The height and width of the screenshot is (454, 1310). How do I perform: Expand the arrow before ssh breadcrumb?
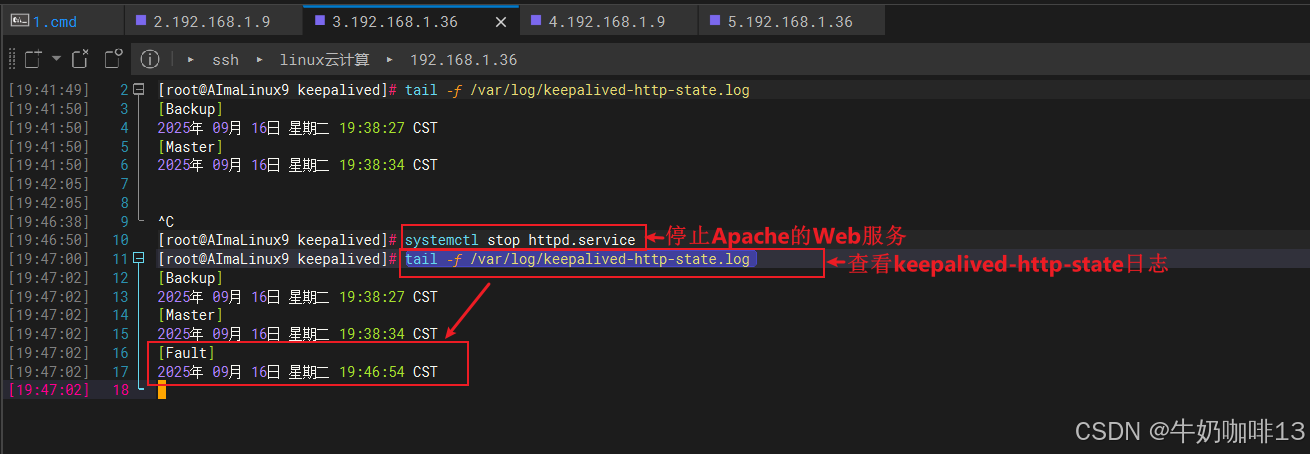tap(190, 60)
